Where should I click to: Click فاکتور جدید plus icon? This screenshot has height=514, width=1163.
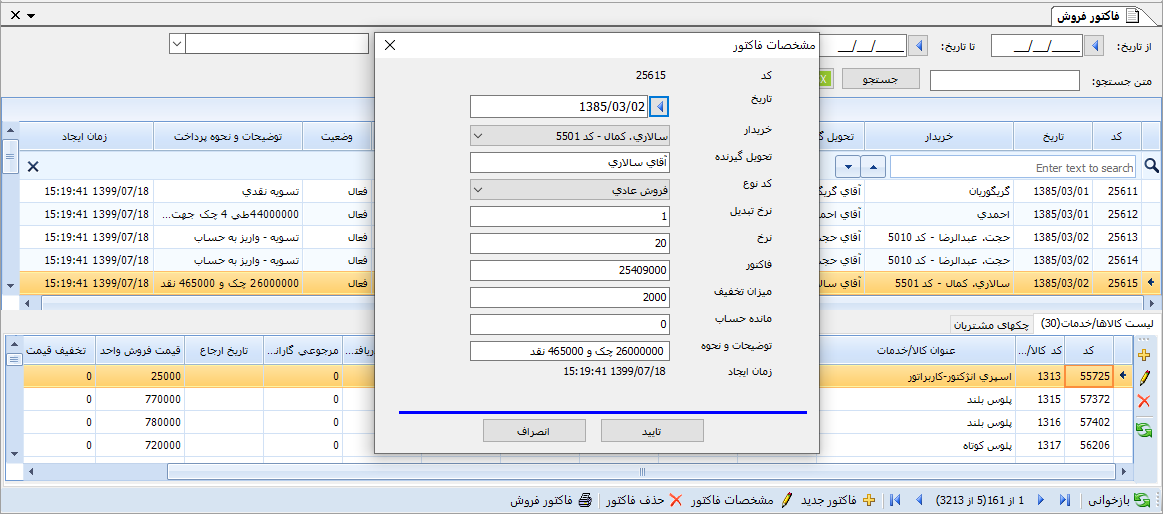[870, 501]
